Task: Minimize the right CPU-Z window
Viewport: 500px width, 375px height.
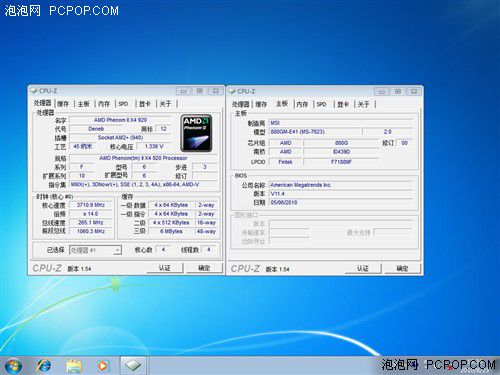Action: pos(382,91)
